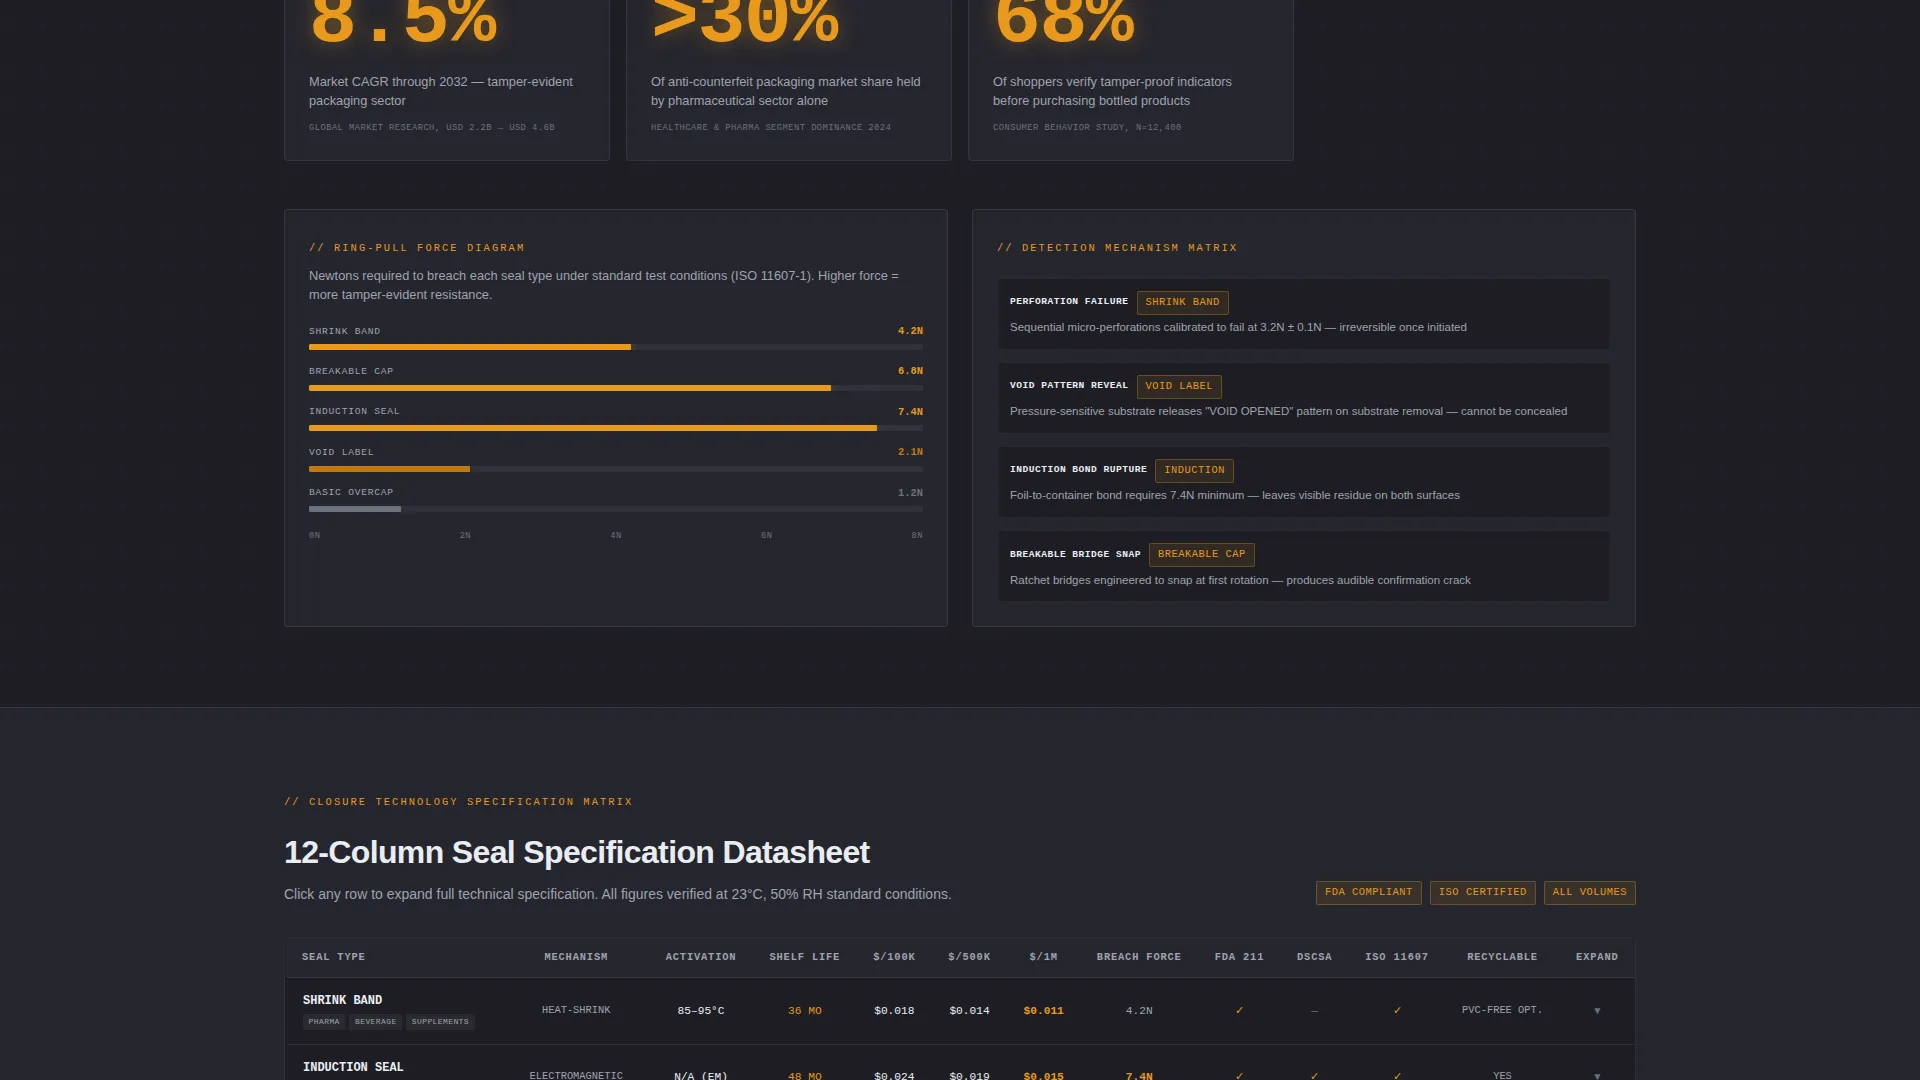This screenshot has width=1920, height=1080.
Task: Click the $0.014 price cell
Action: (969, 1011)
